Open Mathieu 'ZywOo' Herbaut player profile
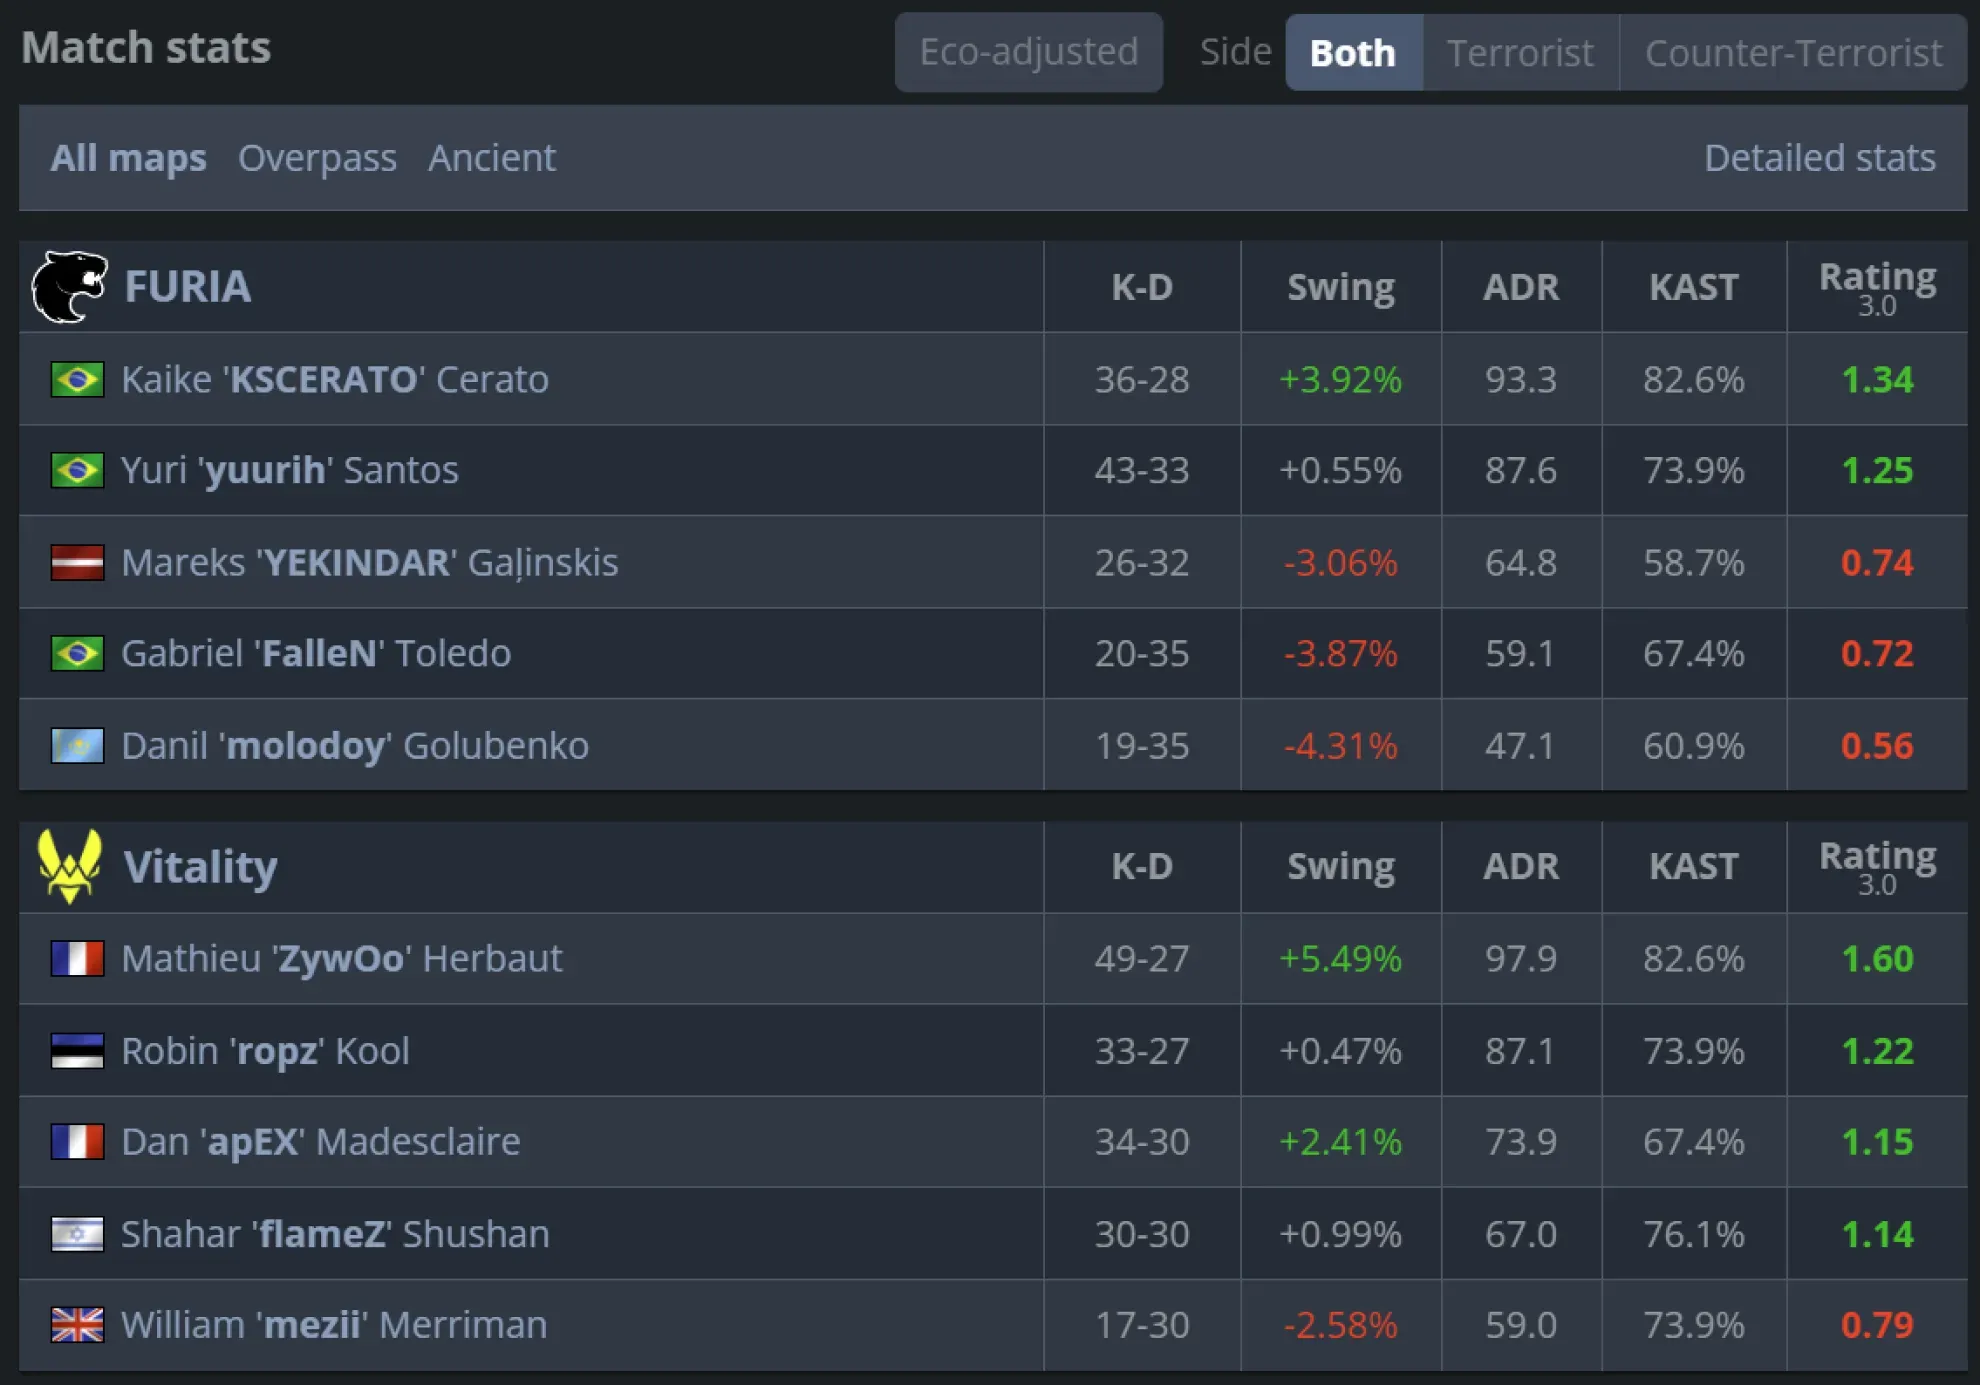 (341, 959)
